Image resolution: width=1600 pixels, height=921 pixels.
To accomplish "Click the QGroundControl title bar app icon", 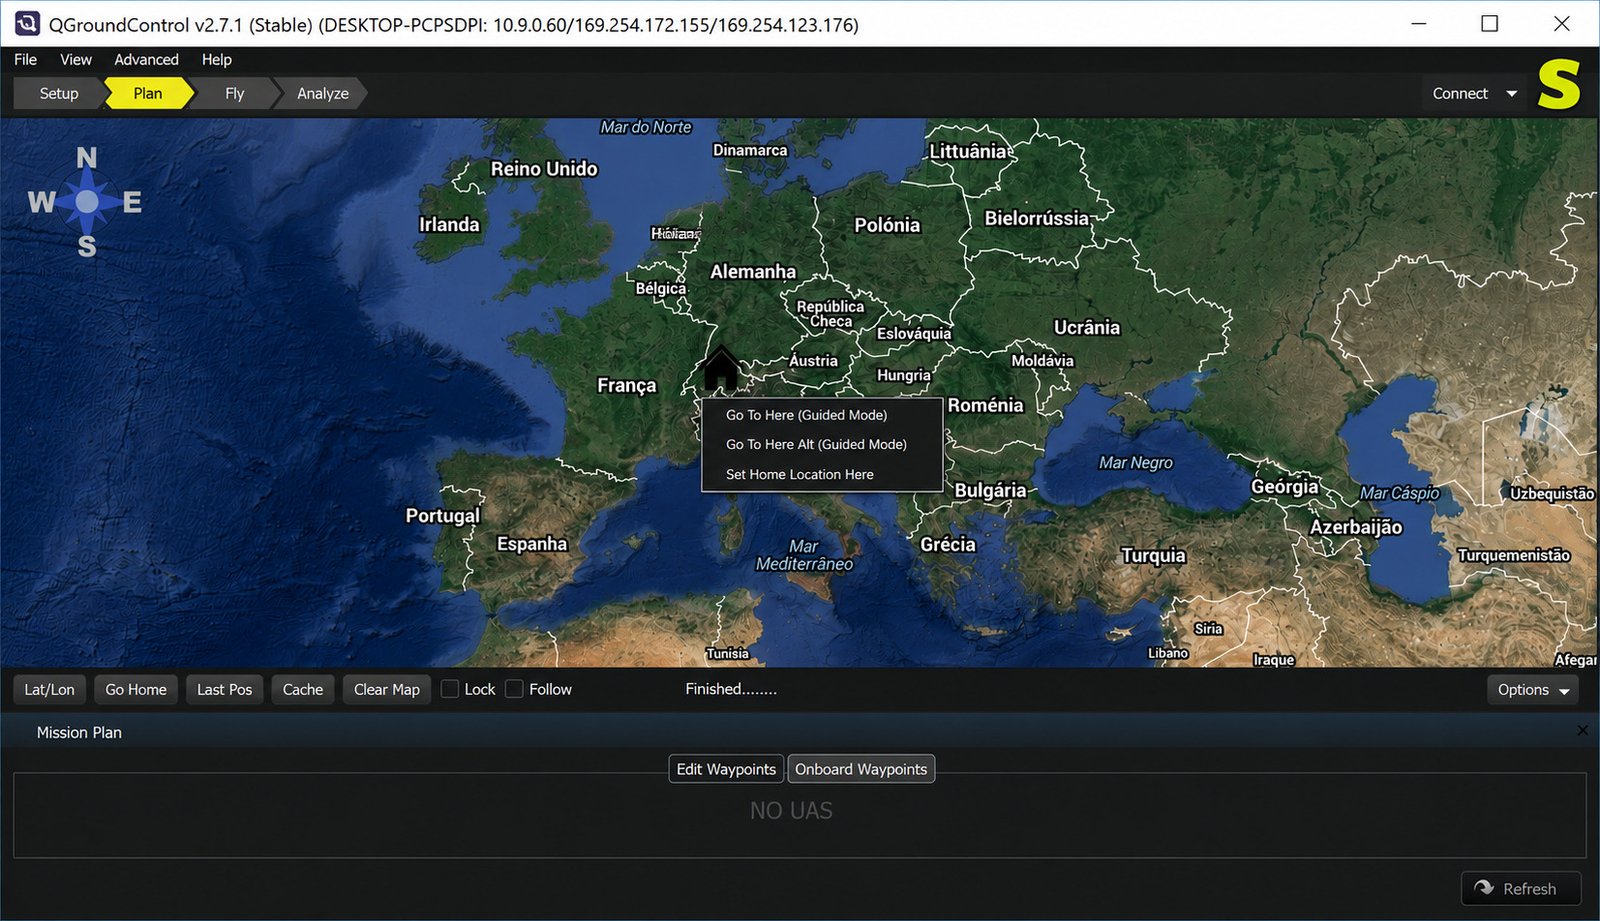I will pyautogui.click(x=27, y=23).
